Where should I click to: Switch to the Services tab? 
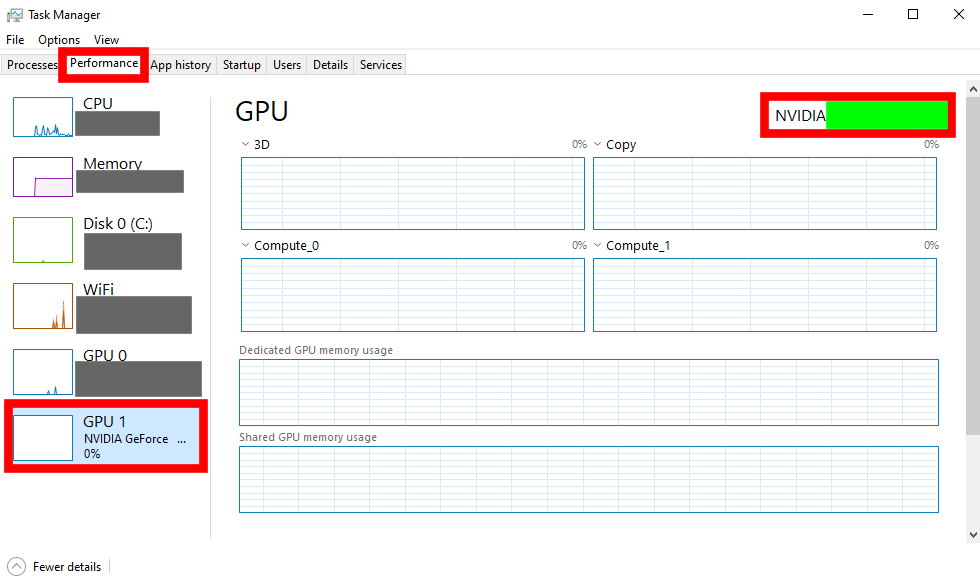(381, 64)
